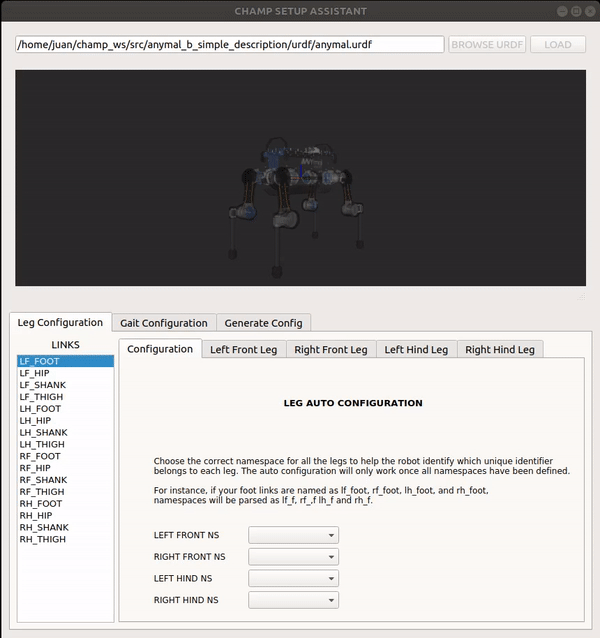Select the Configuration sub-tab

click(160, 349)
